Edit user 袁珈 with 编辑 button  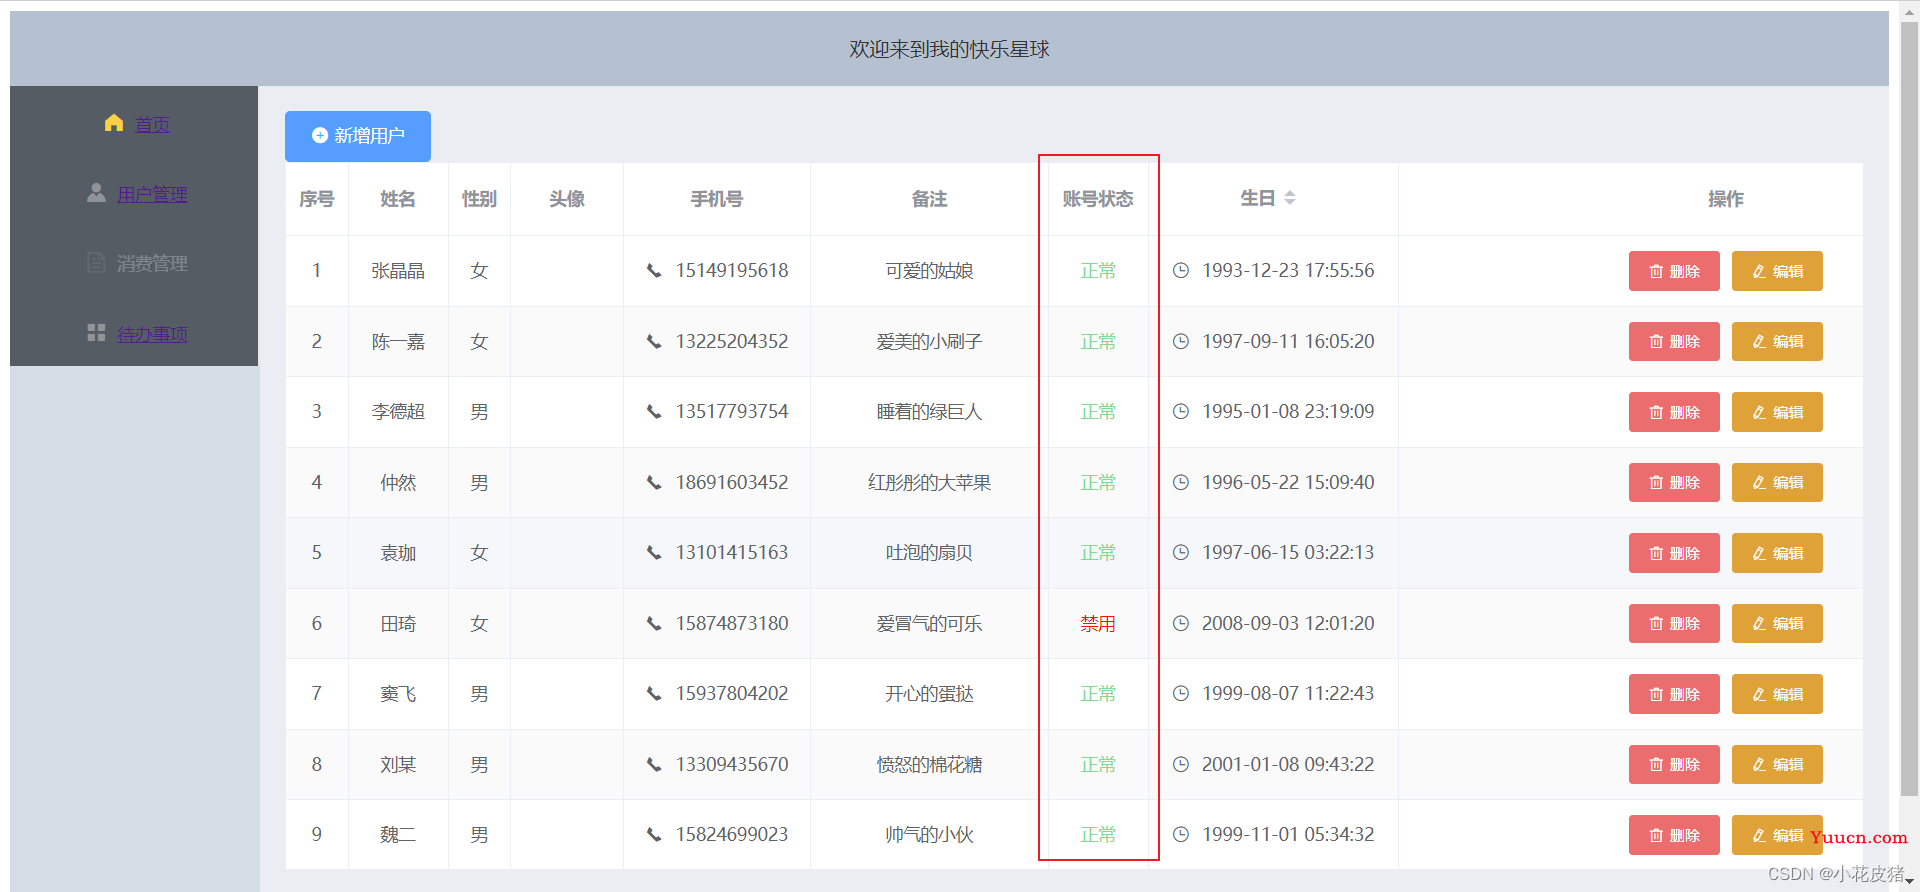point(1777,553)
